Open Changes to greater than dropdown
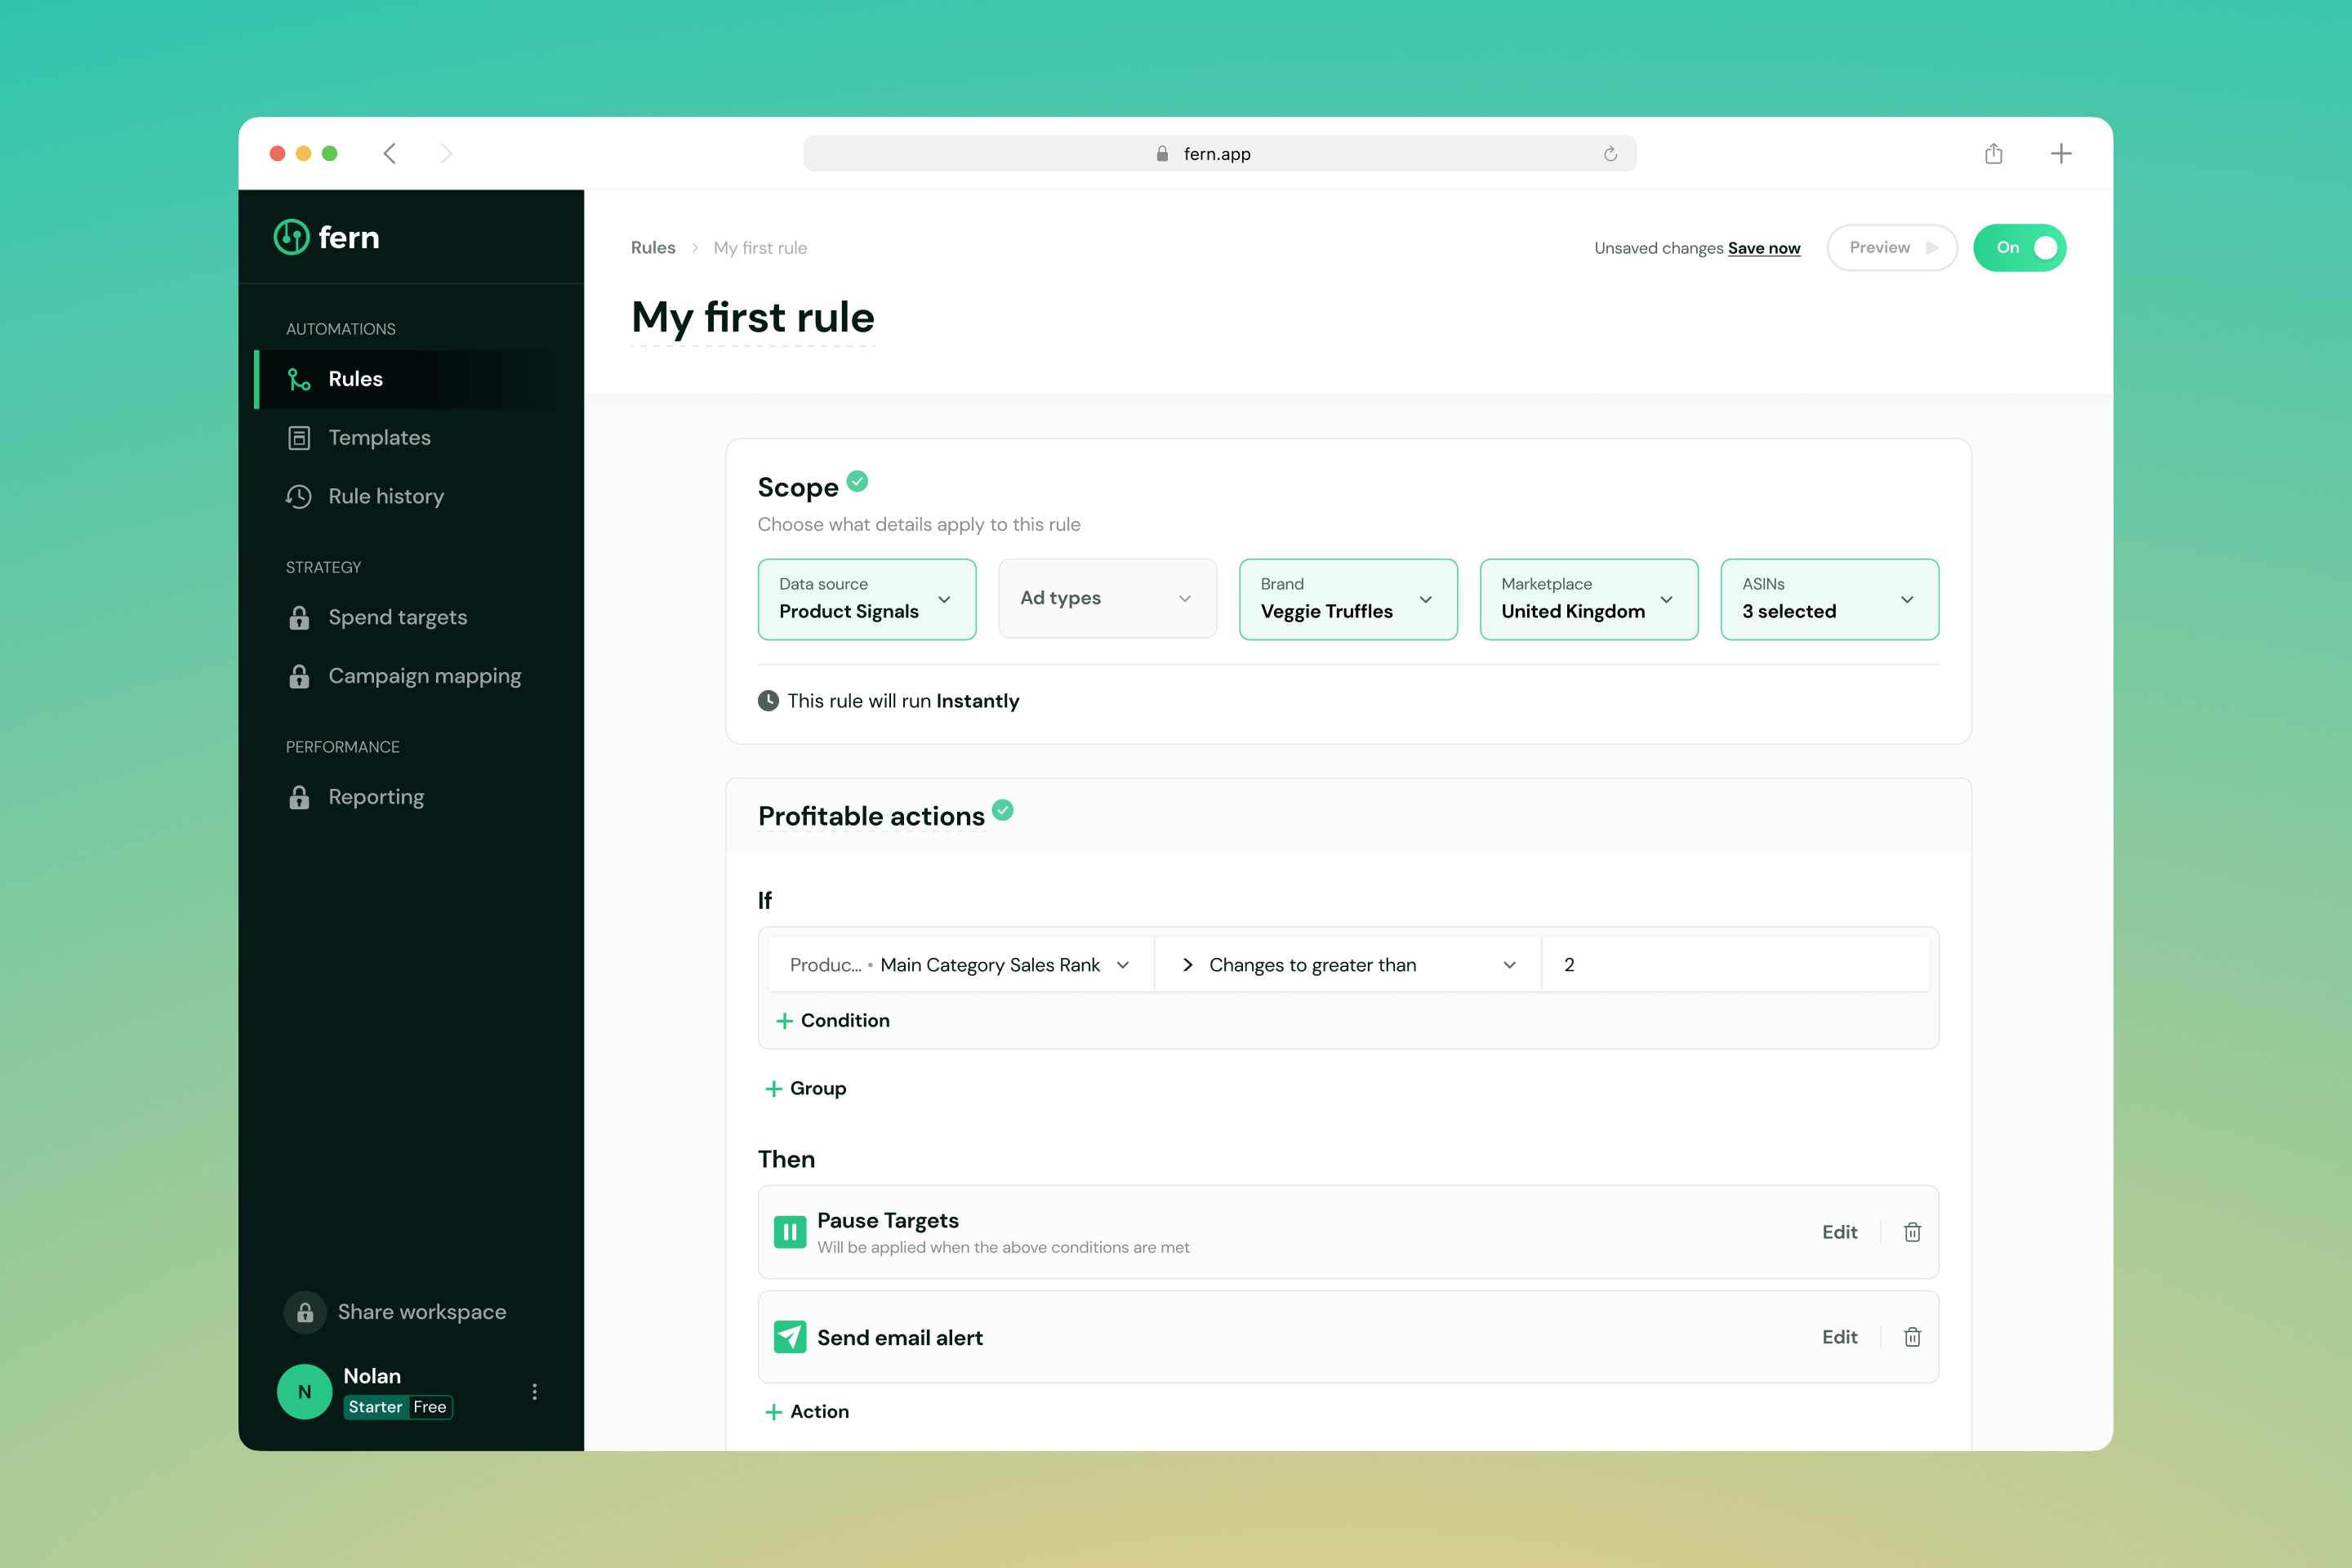 [1347, 965]
